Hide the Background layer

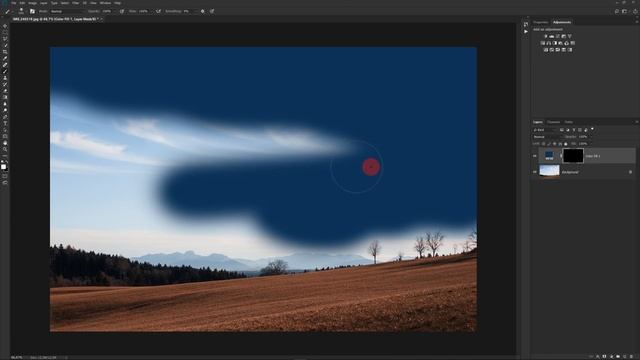pyautogui.click(x=534, y=172)
